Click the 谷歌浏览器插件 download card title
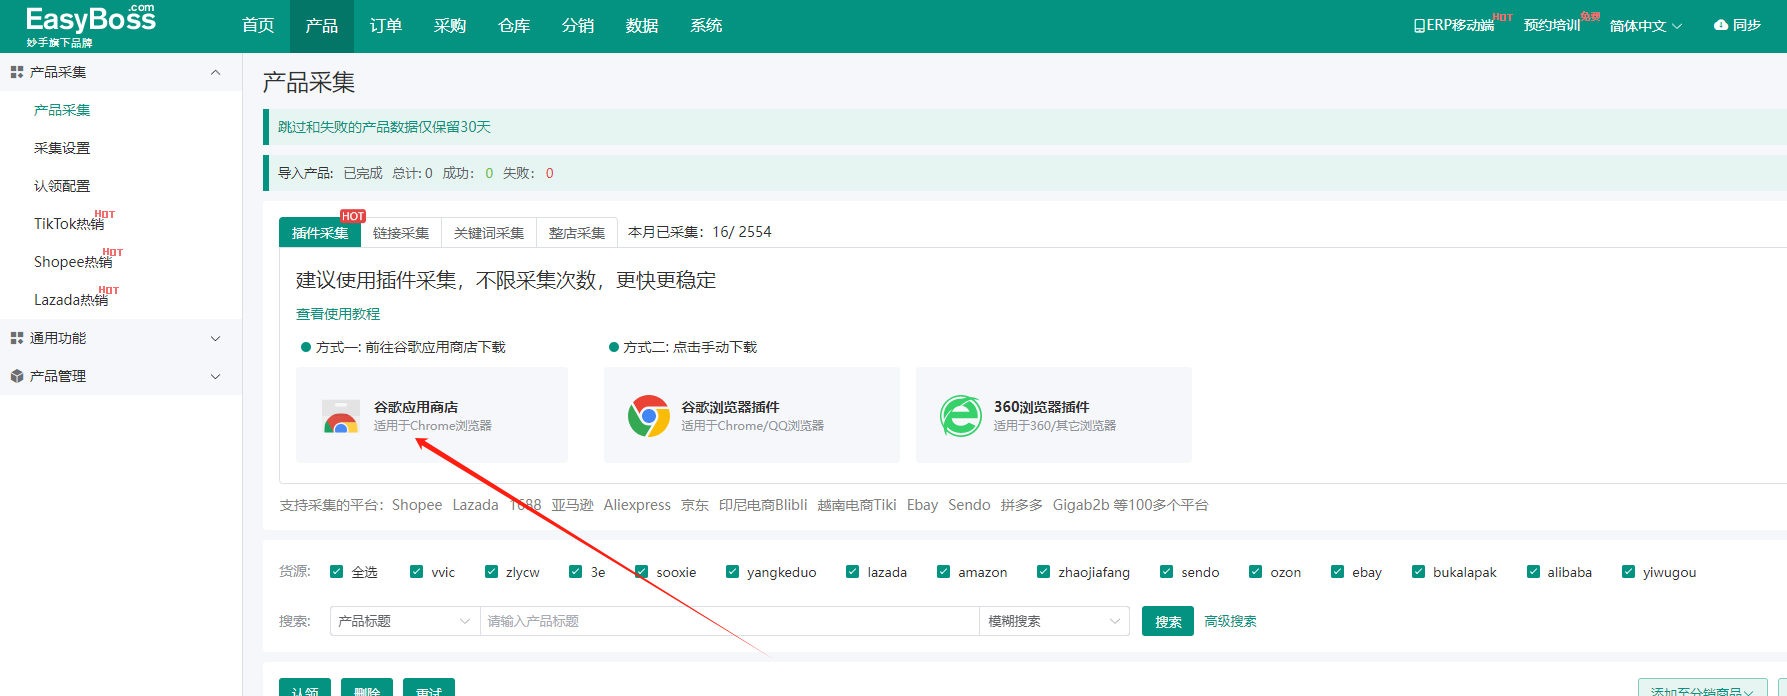 coord(730,407)
